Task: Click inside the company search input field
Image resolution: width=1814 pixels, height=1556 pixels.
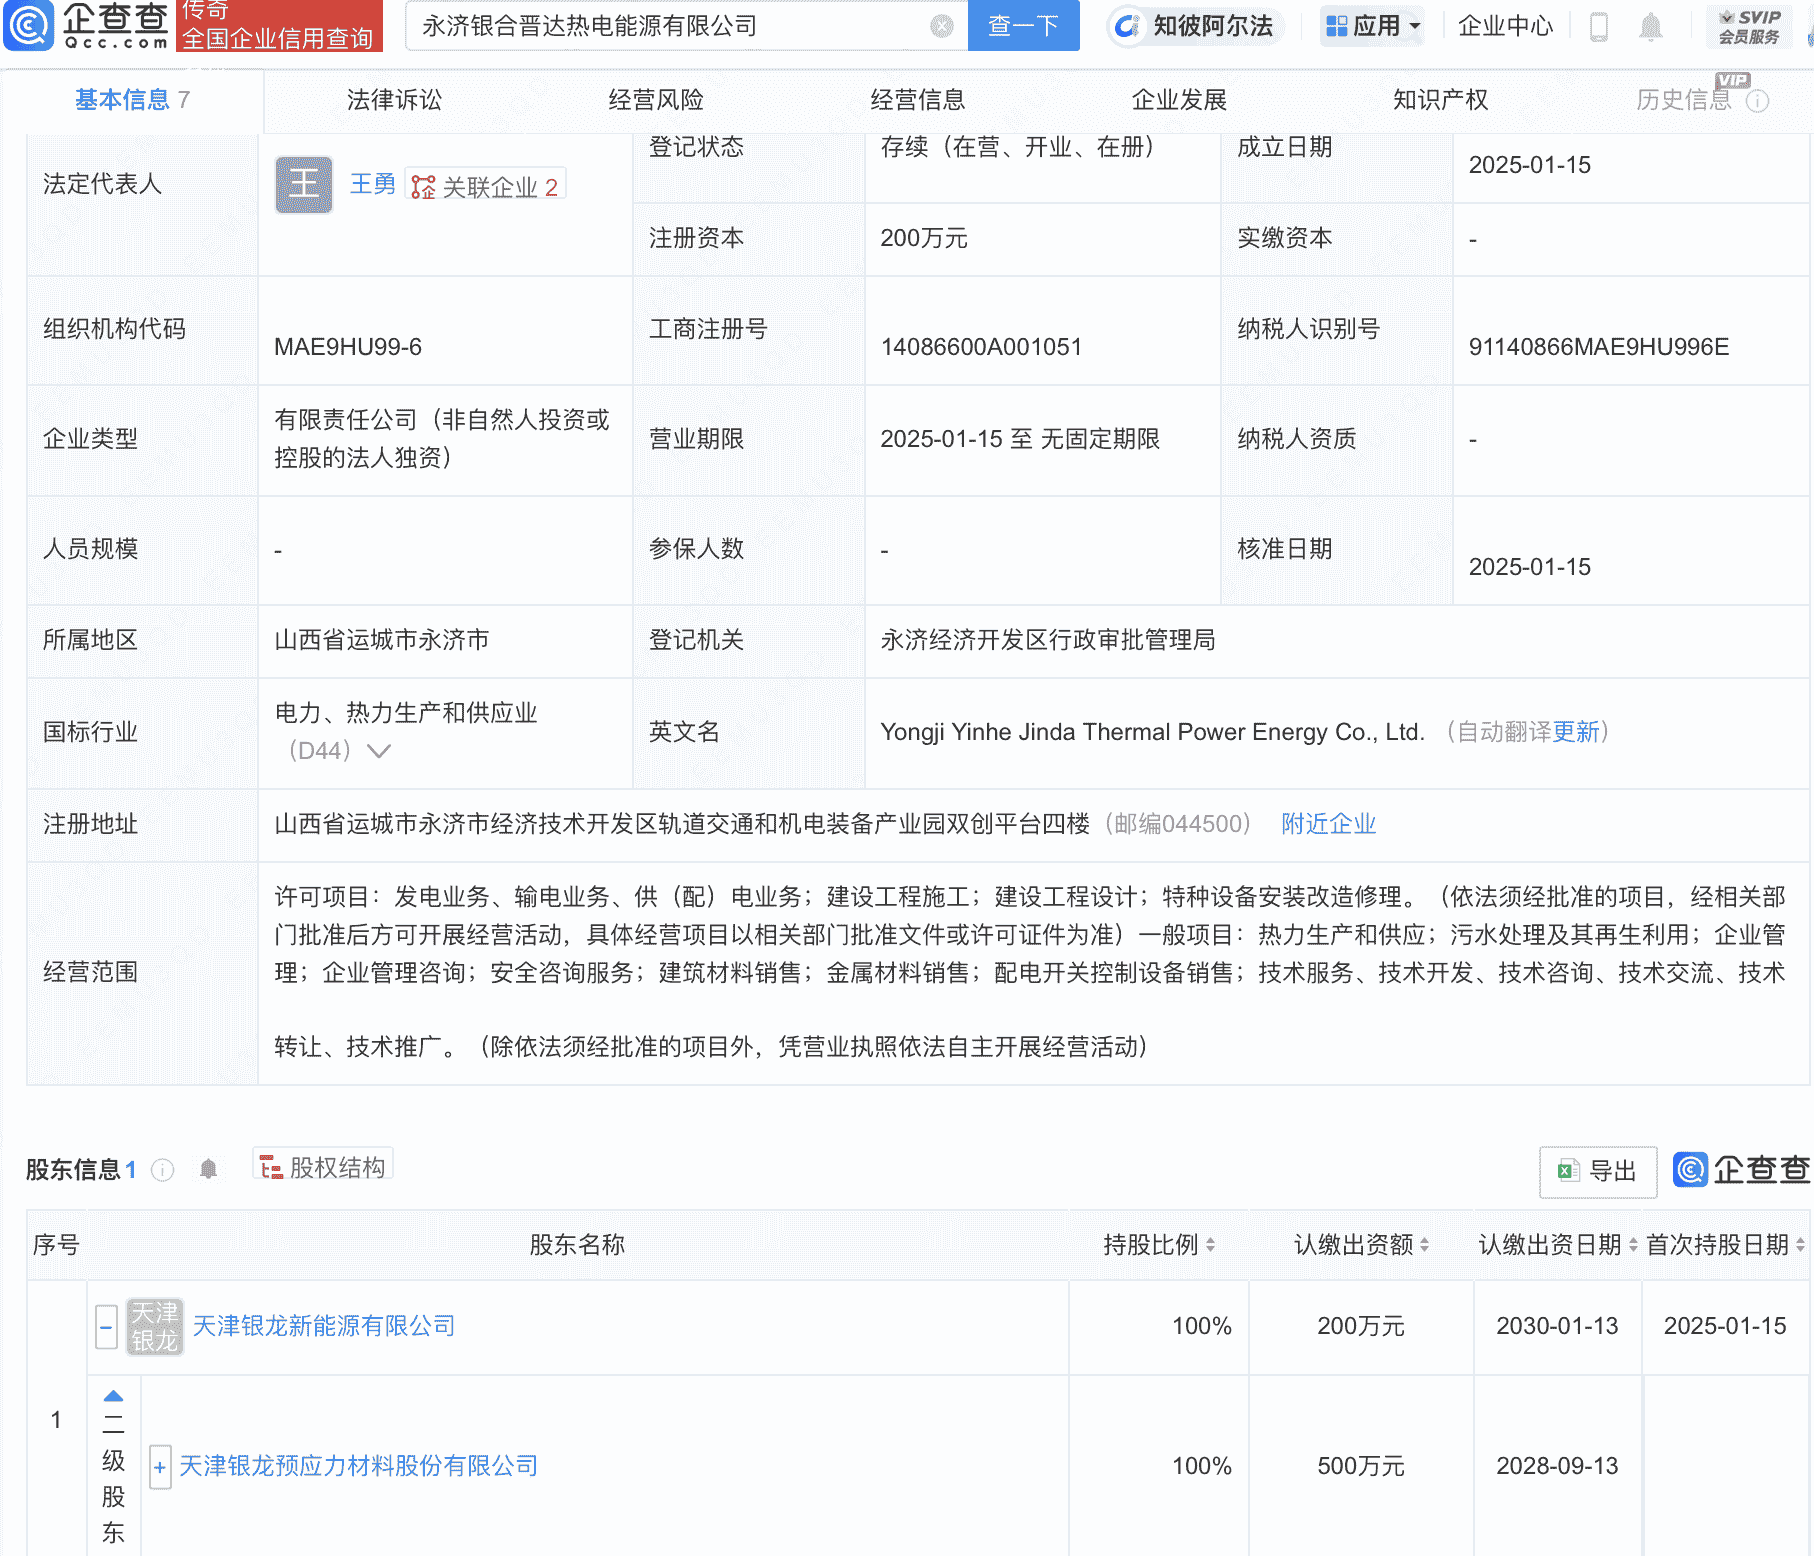Action: tap(680, 27)
